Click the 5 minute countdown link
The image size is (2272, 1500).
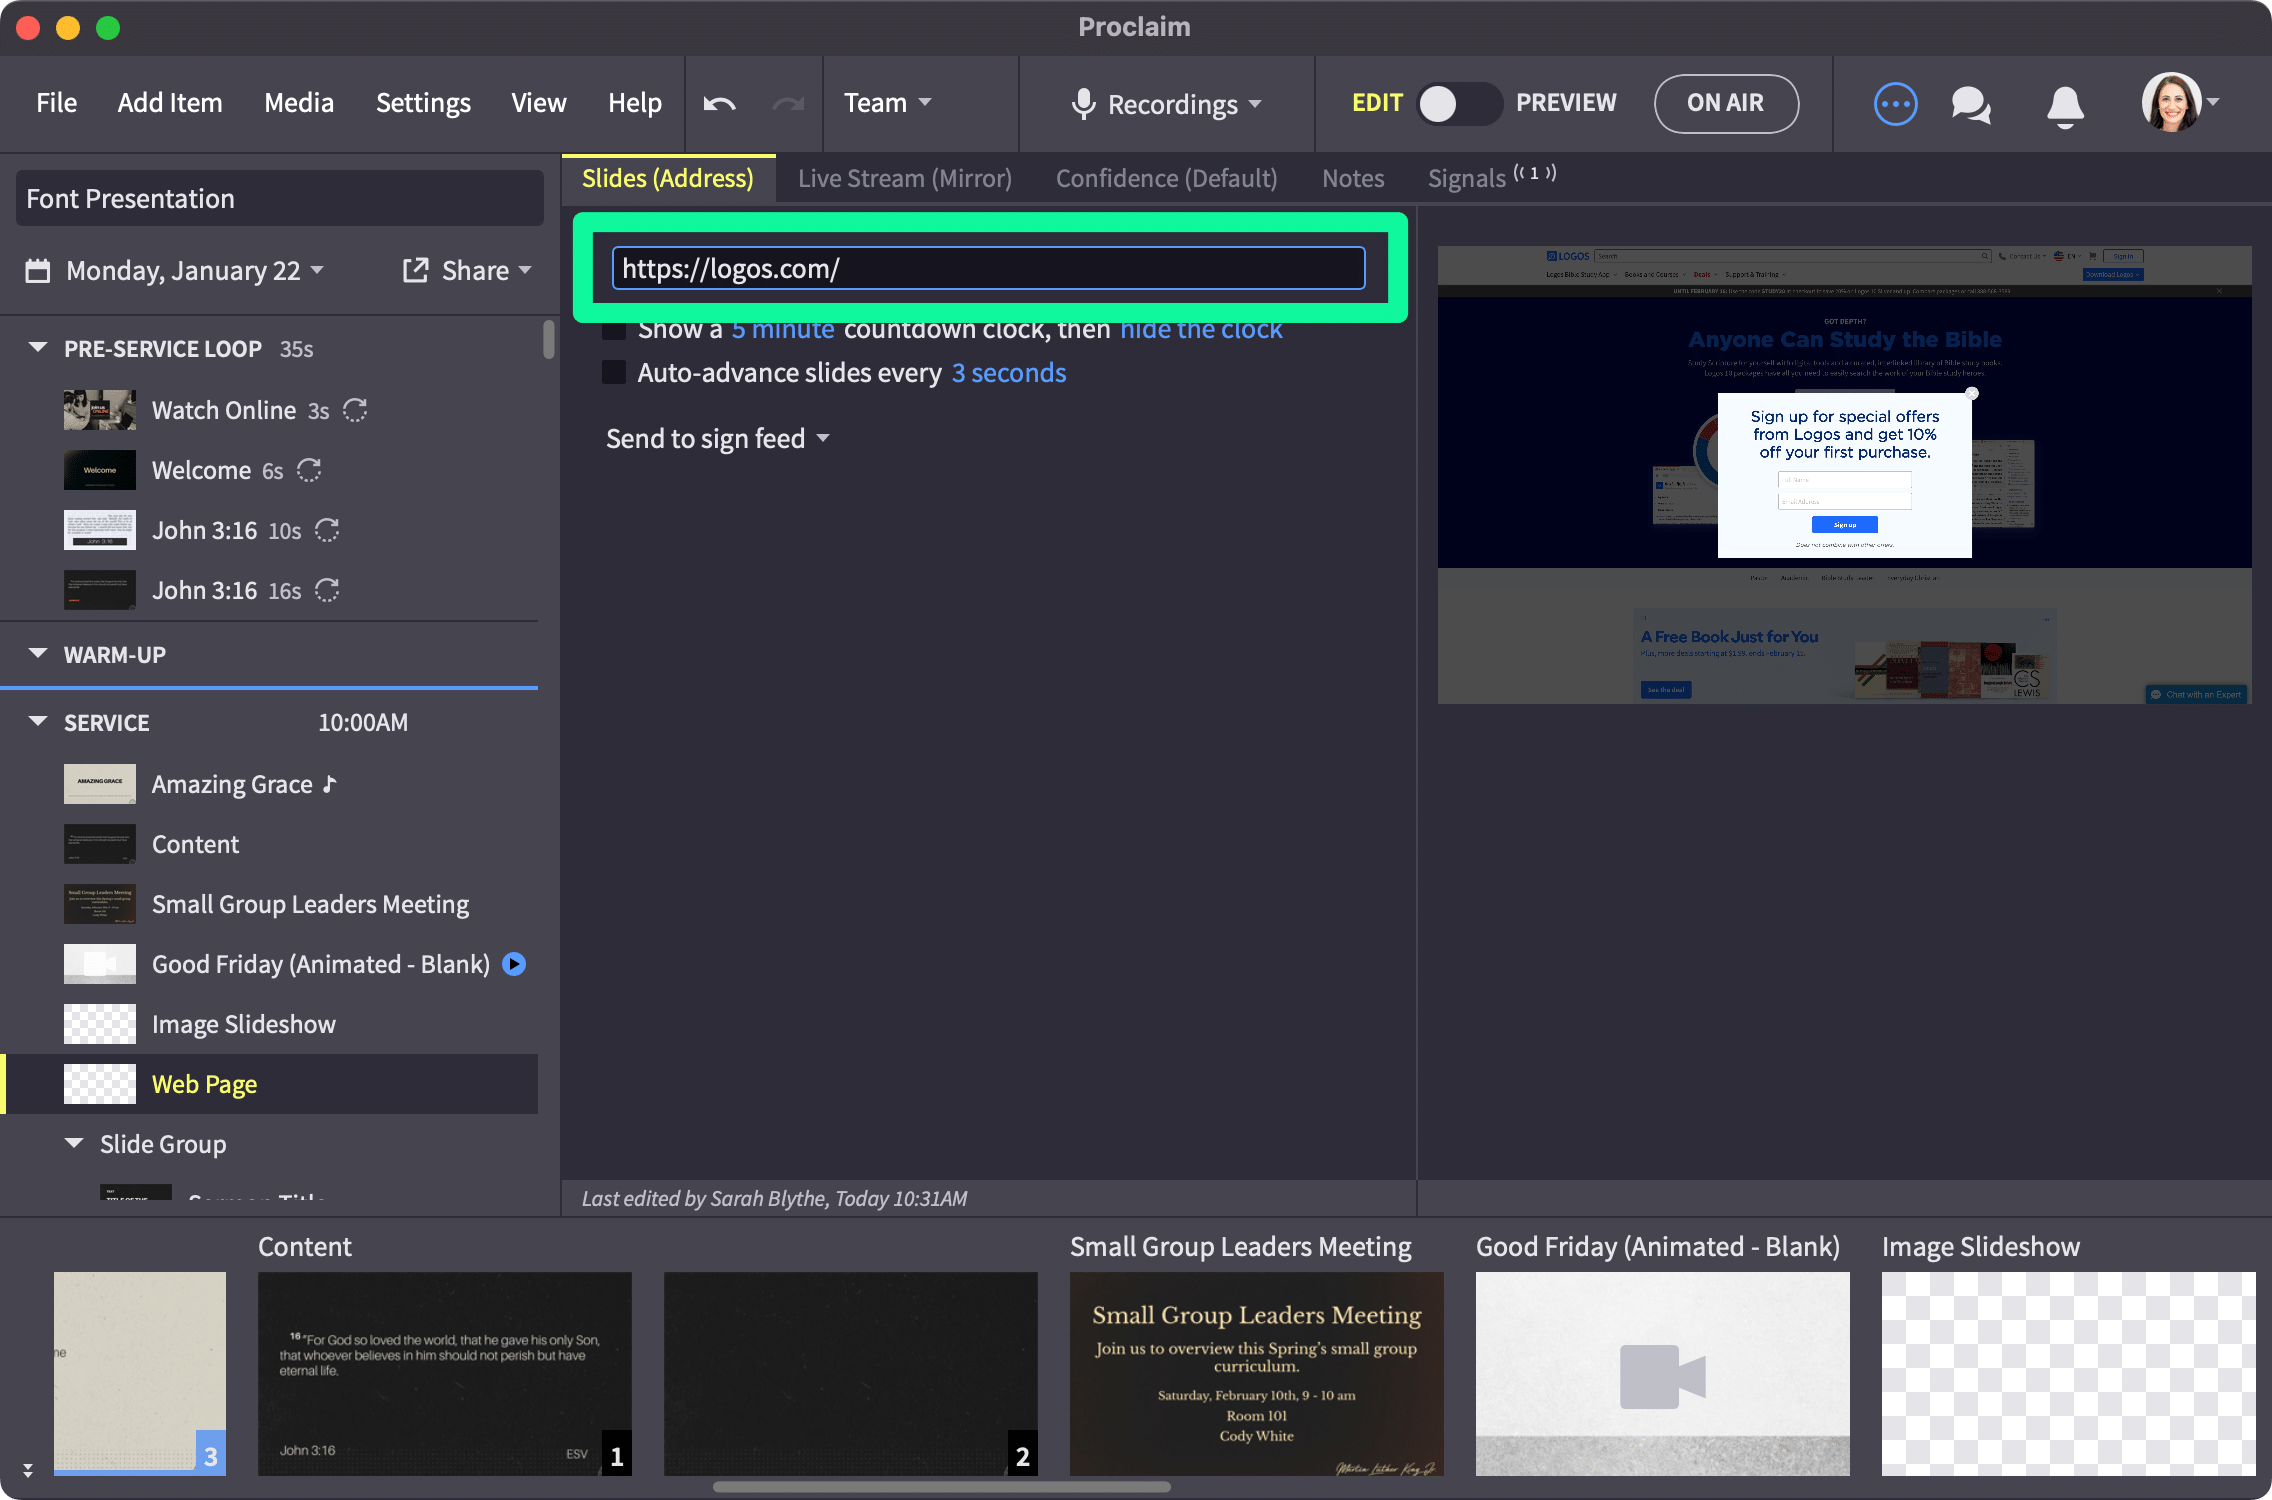click(x=783, y=329)
